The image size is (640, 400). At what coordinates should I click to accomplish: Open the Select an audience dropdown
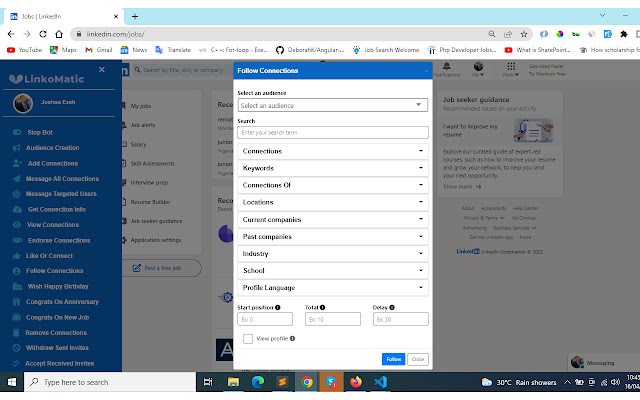tap(333, 105)
